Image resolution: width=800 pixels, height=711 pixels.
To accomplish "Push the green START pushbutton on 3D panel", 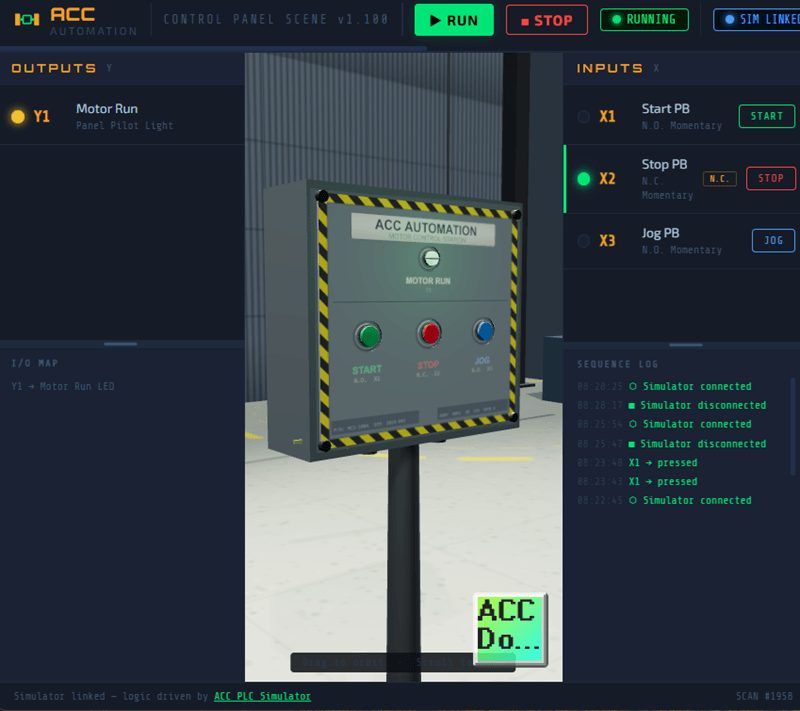I will 369,335.
